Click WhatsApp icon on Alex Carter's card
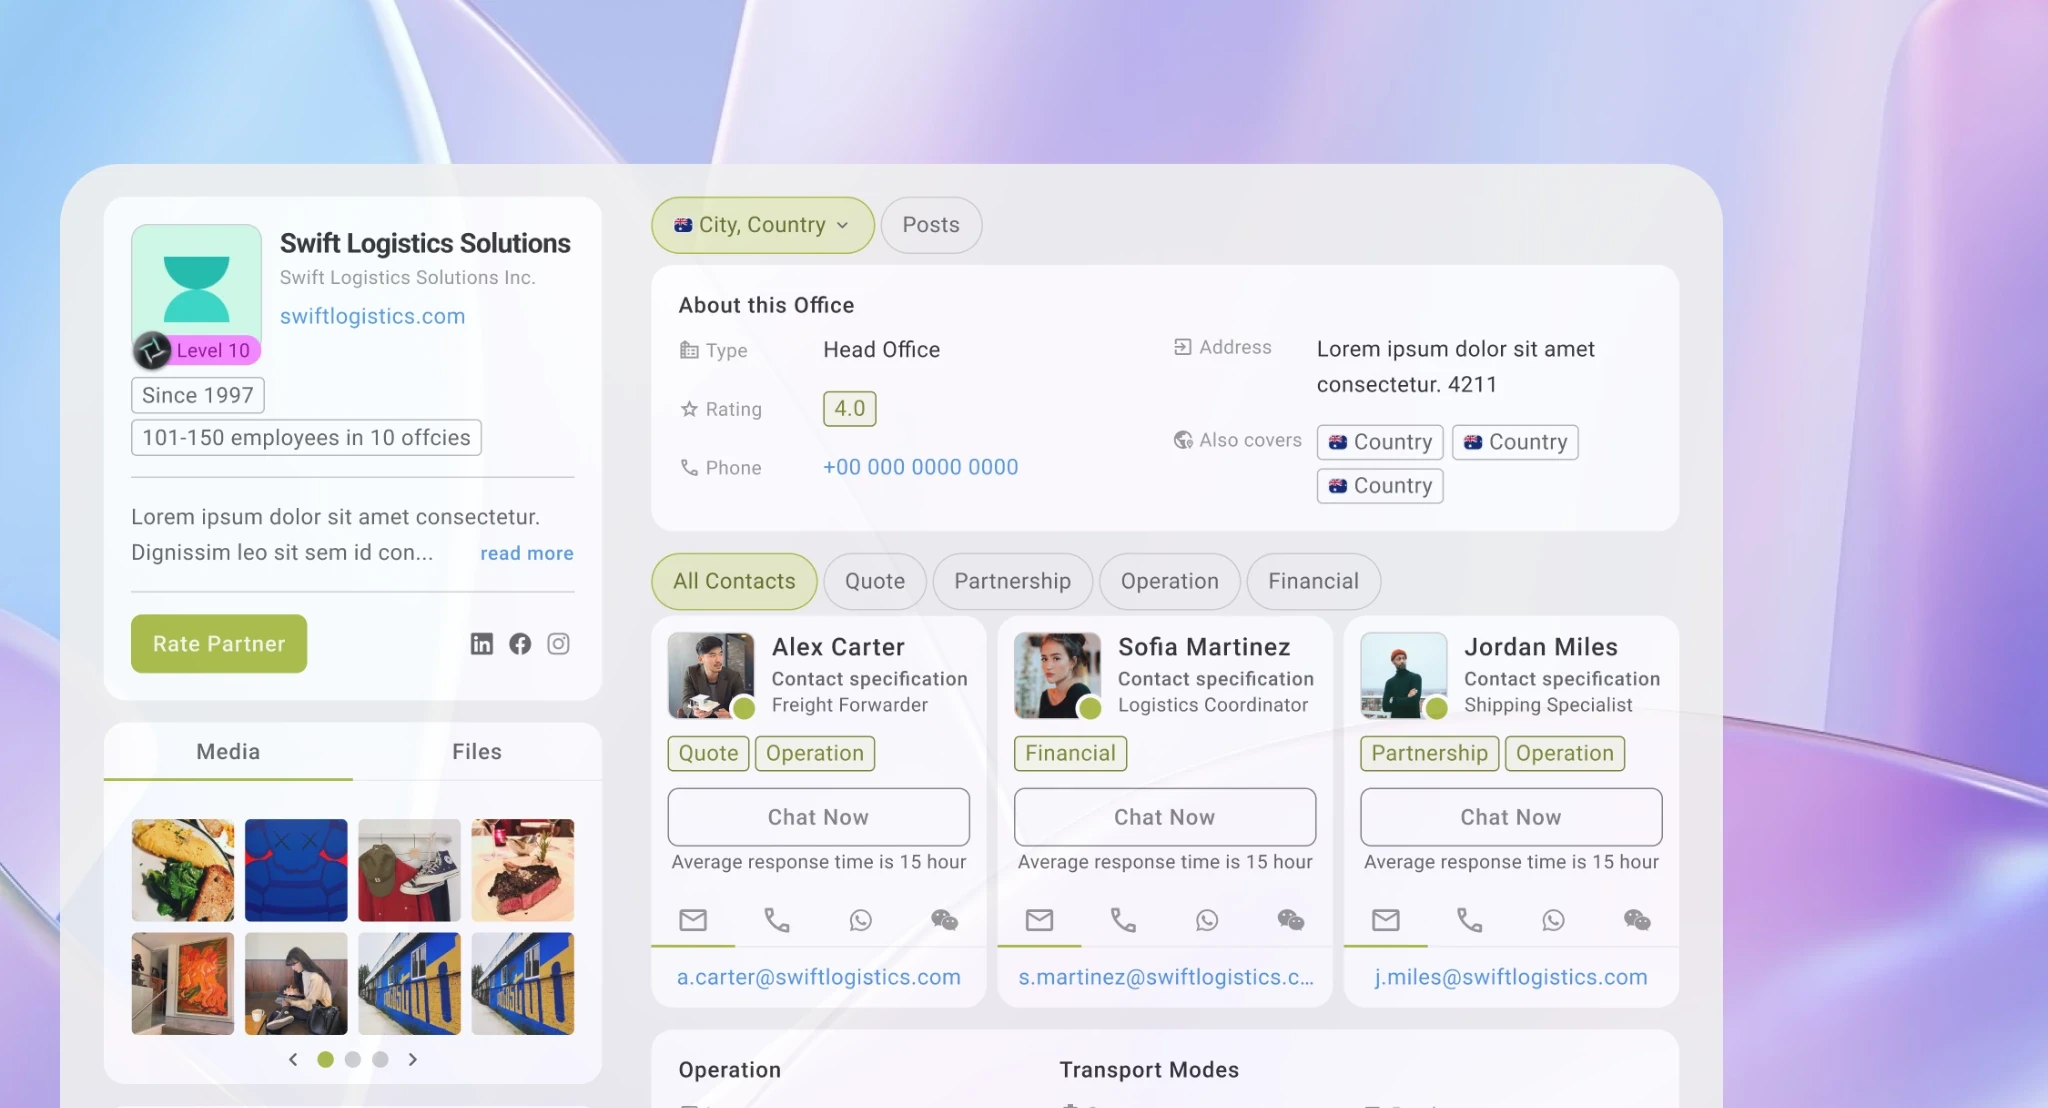Screen dimensions: 2048x1108 861,920
